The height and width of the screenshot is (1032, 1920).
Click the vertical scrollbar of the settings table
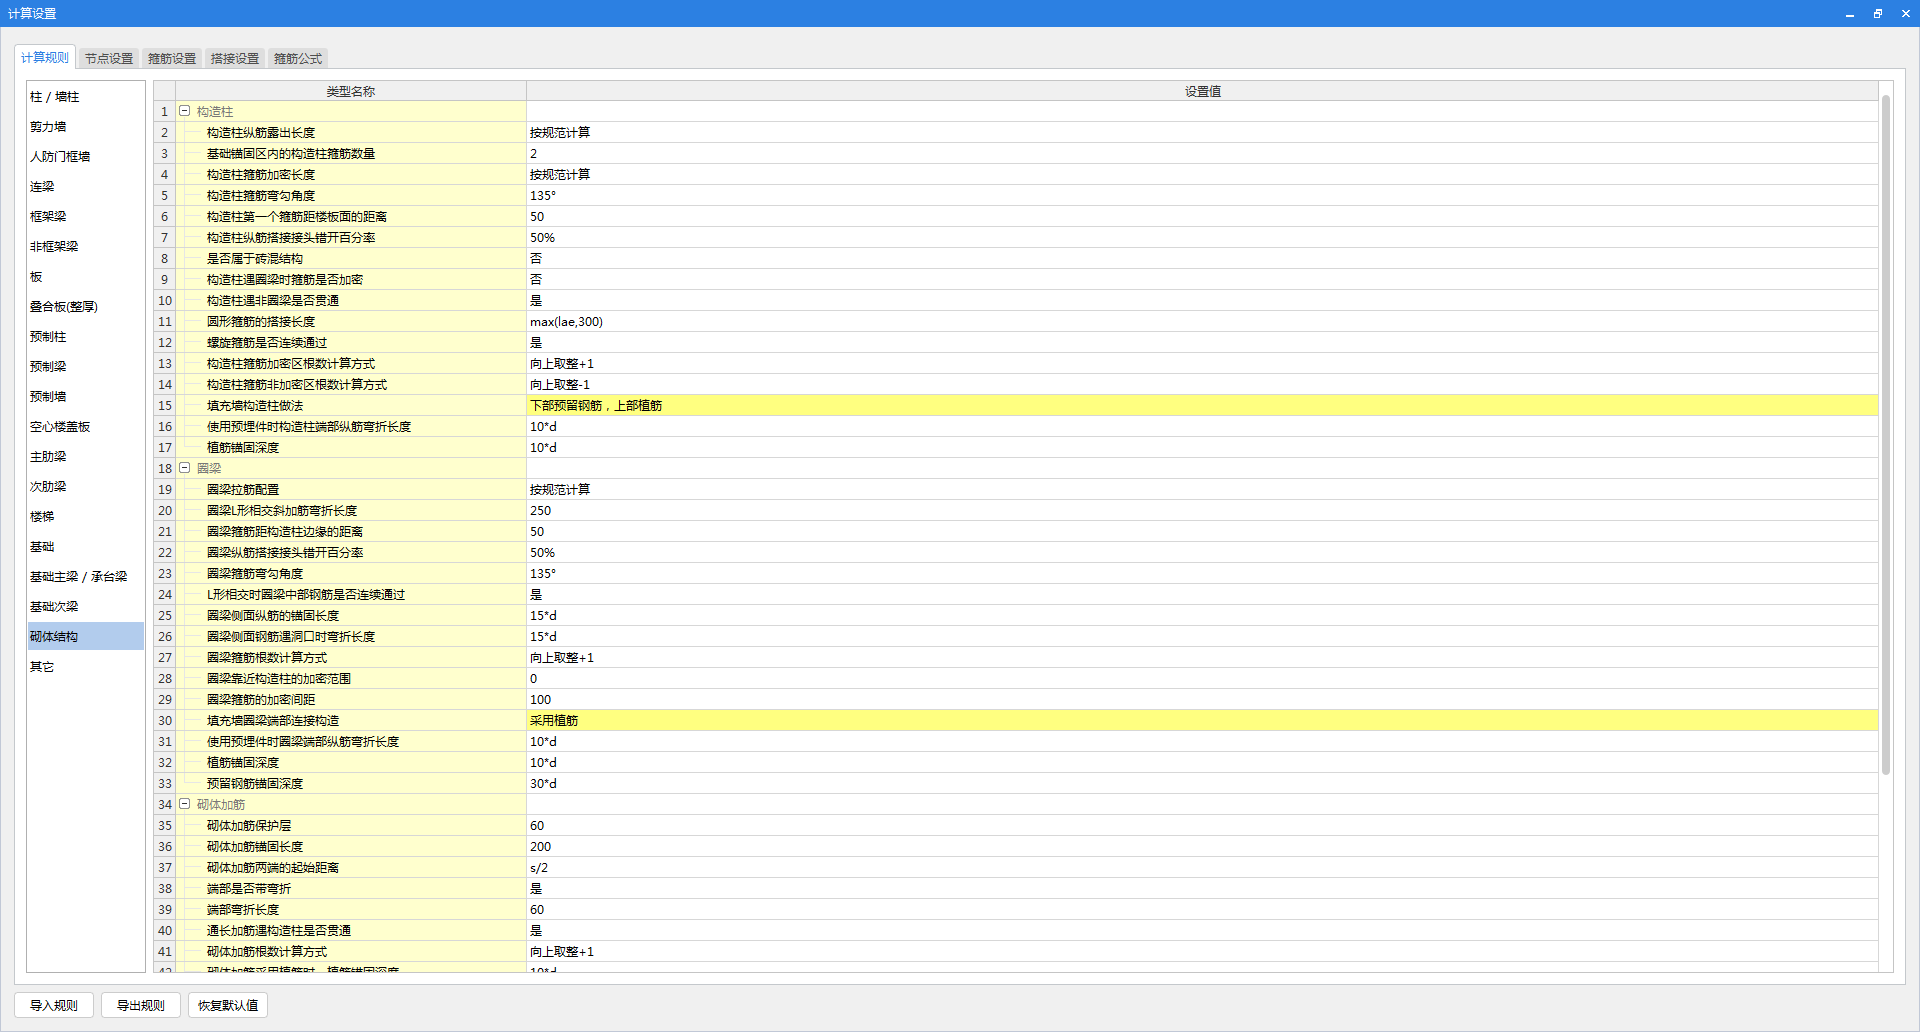coord(1886,435)
